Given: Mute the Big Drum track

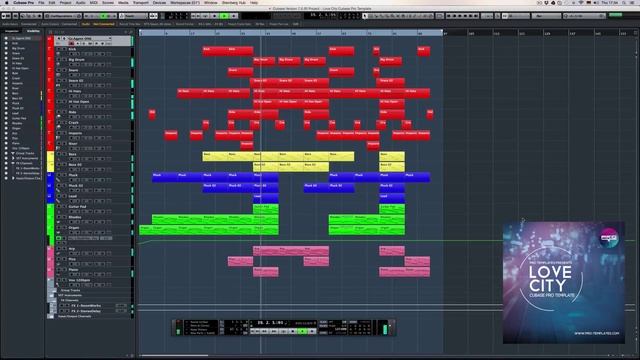Looking at the screenshot, I should click(59, 60).
